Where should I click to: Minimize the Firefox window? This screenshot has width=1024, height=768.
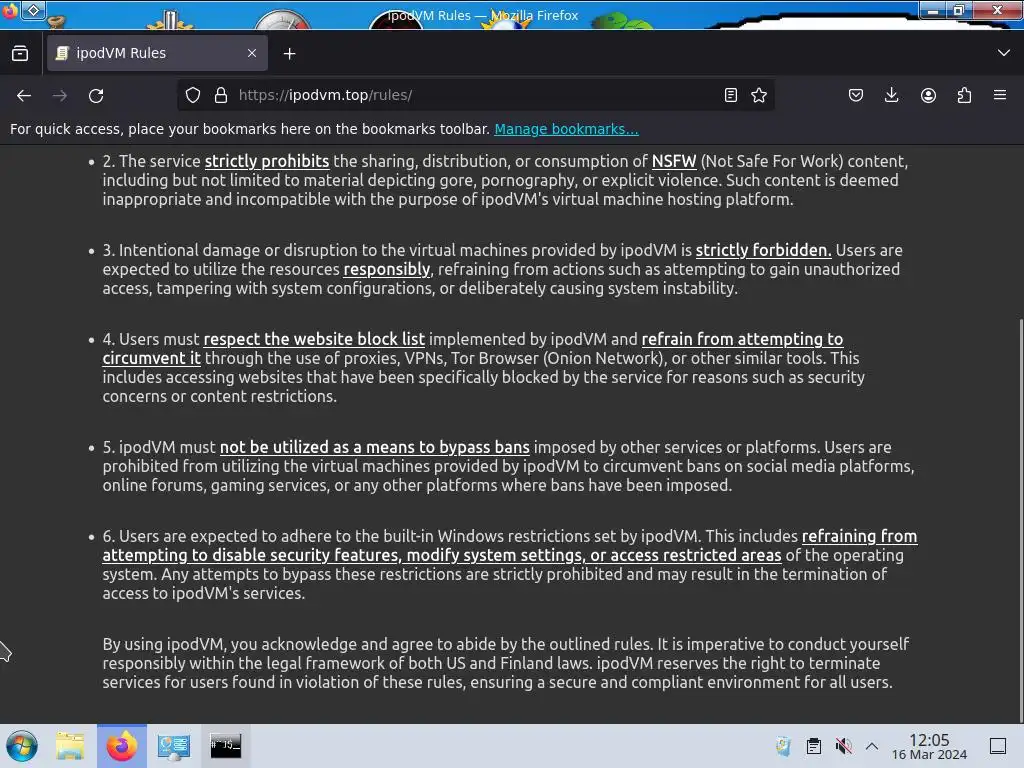(933, 10)
